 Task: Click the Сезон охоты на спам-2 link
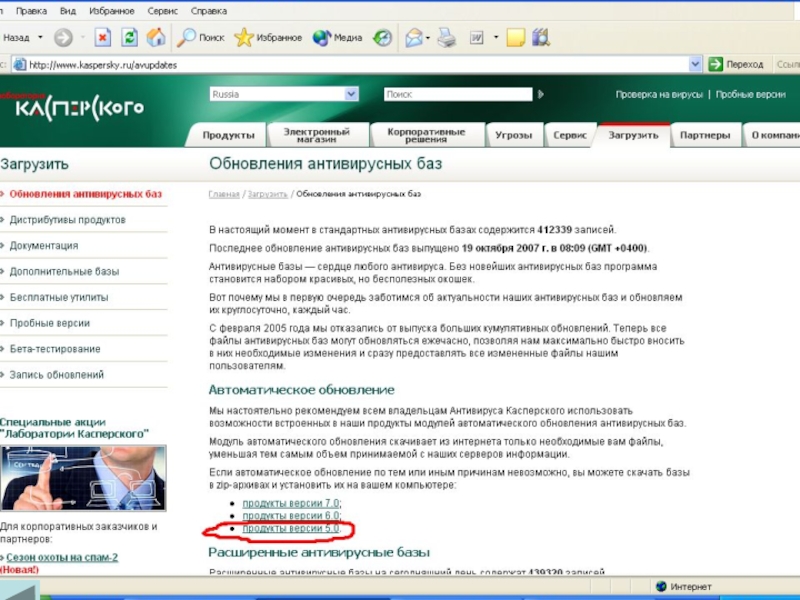coord(62,557)
